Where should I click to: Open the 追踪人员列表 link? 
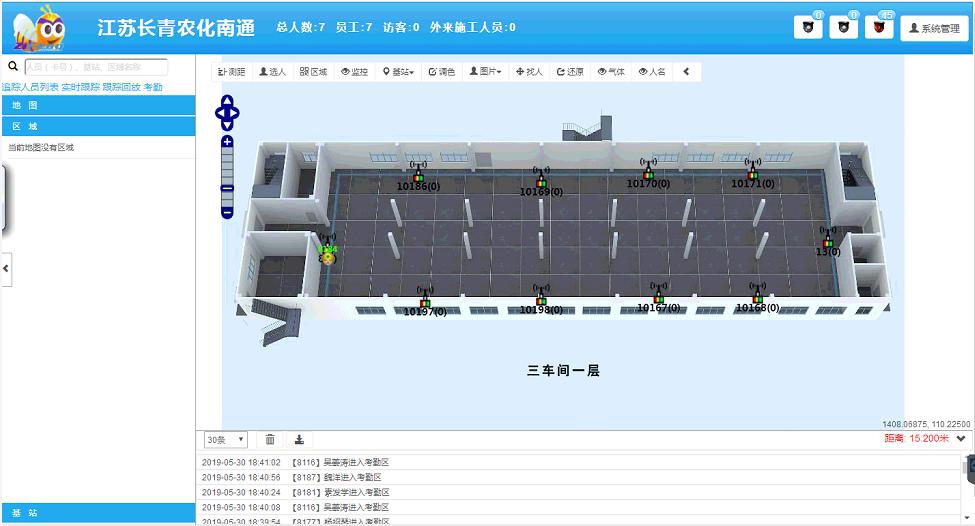[30, 87]
